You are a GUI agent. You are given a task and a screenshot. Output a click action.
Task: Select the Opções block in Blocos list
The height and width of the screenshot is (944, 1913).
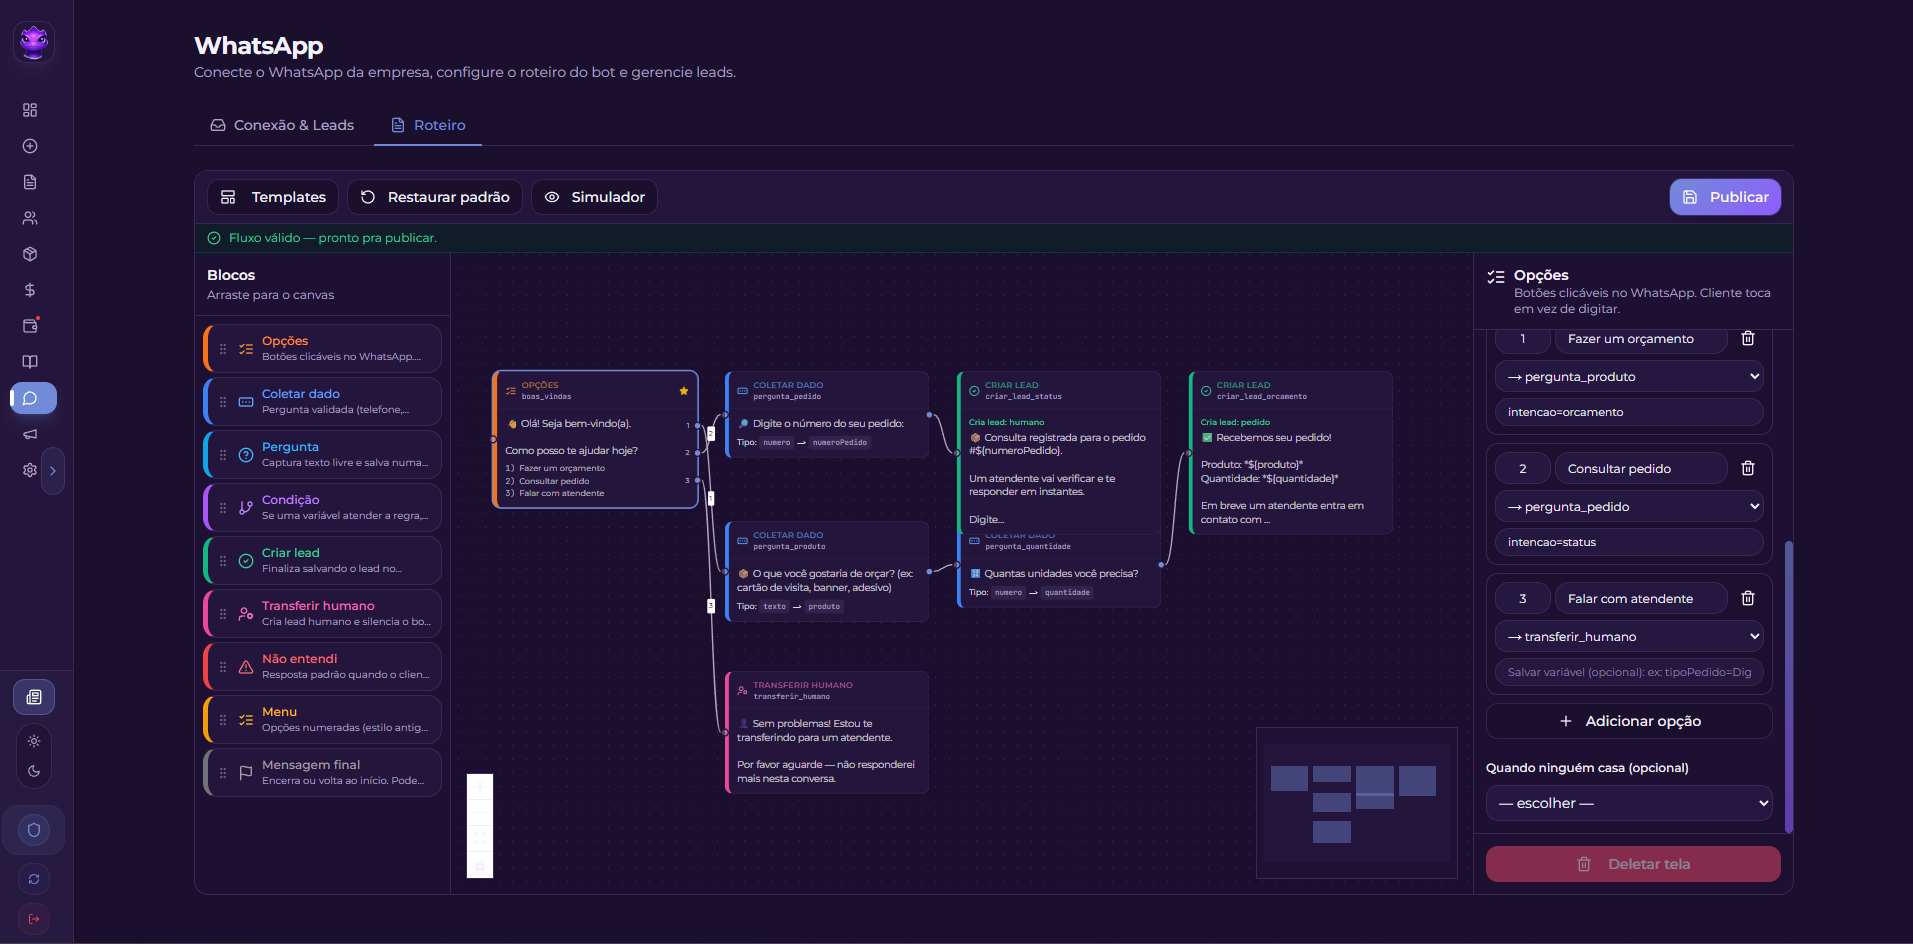(x=323, y=348)
